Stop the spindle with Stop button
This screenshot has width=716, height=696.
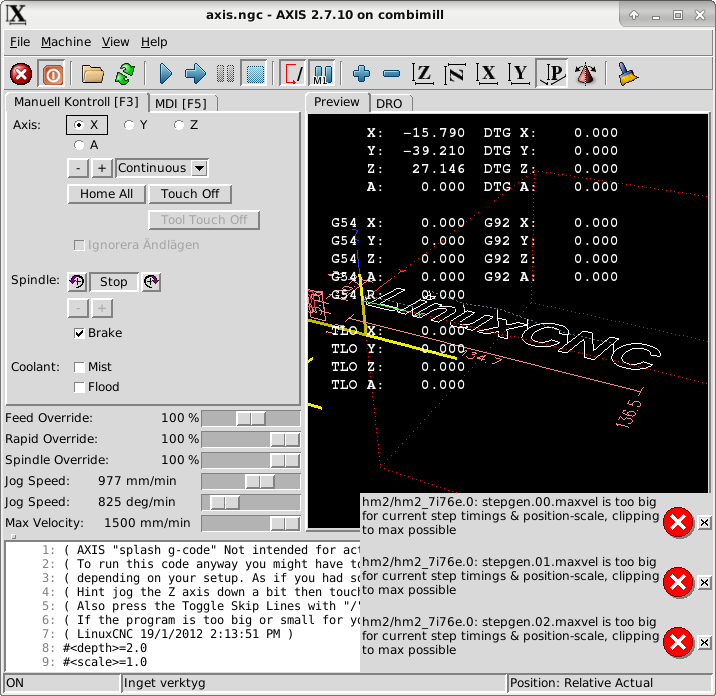pos(114,282)
